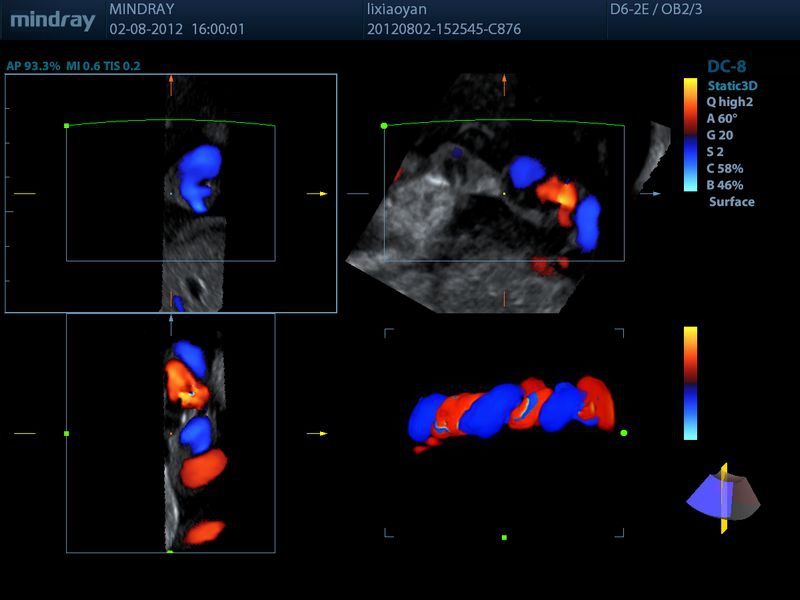
Task: Click green dot on top-right ROI corner
Action: coord(384,126)
